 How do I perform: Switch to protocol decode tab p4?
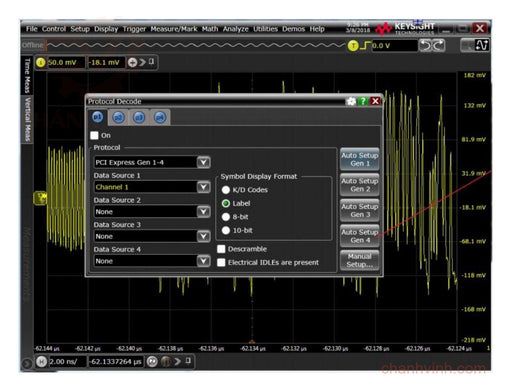(x=160, y=117)
